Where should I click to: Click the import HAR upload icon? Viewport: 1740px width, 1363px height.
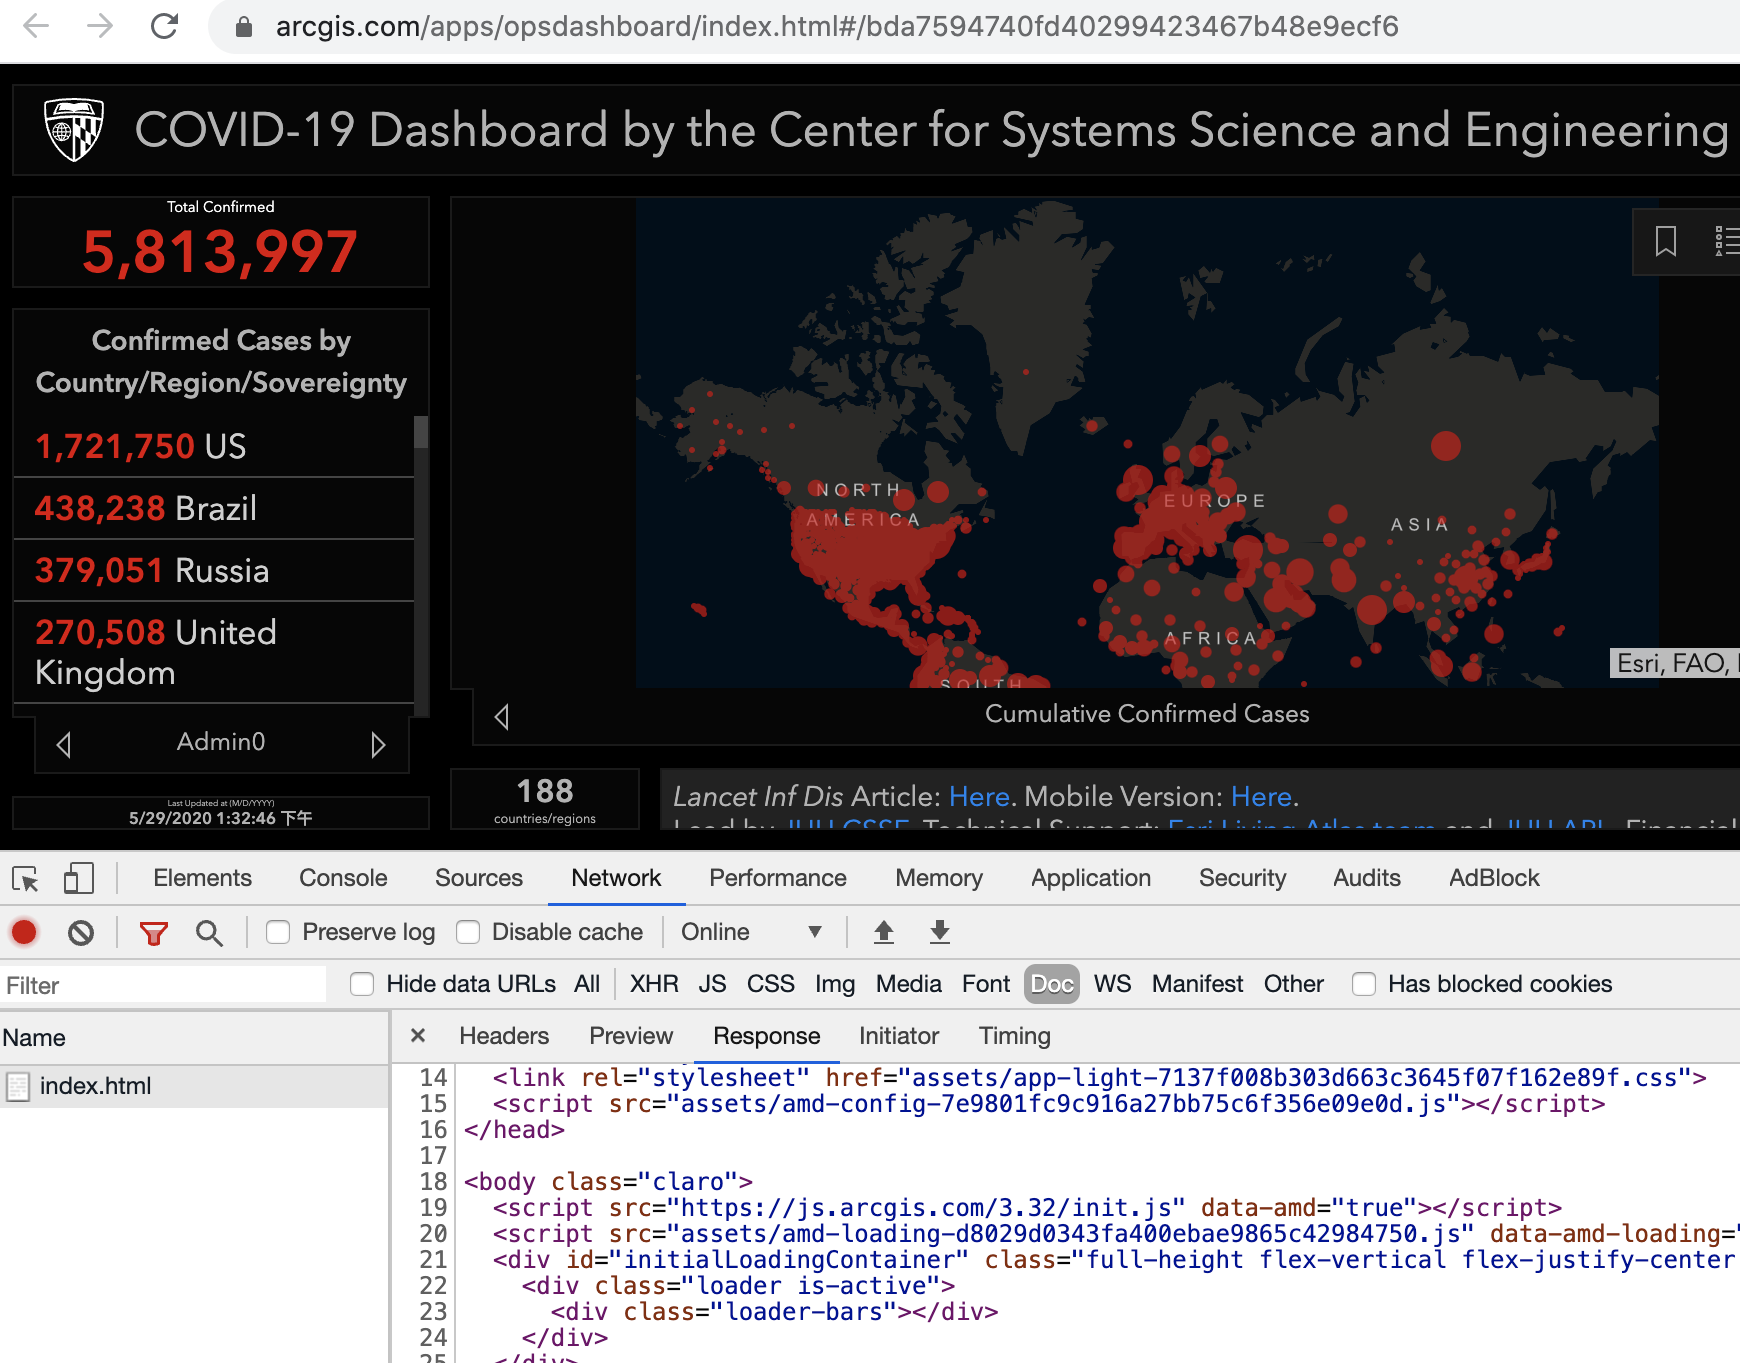tap(883, 932)
